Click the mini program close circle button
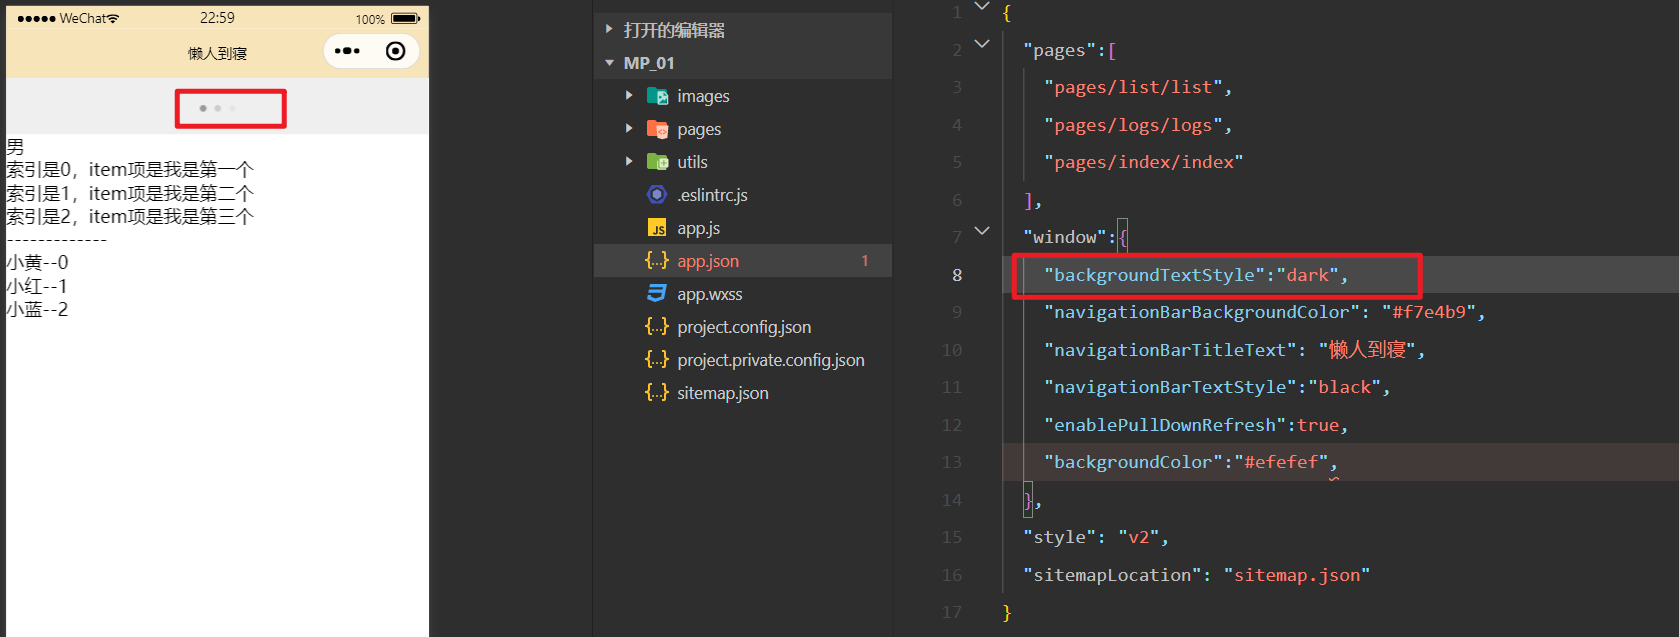The image size is (1679, 637). (396, 51)
